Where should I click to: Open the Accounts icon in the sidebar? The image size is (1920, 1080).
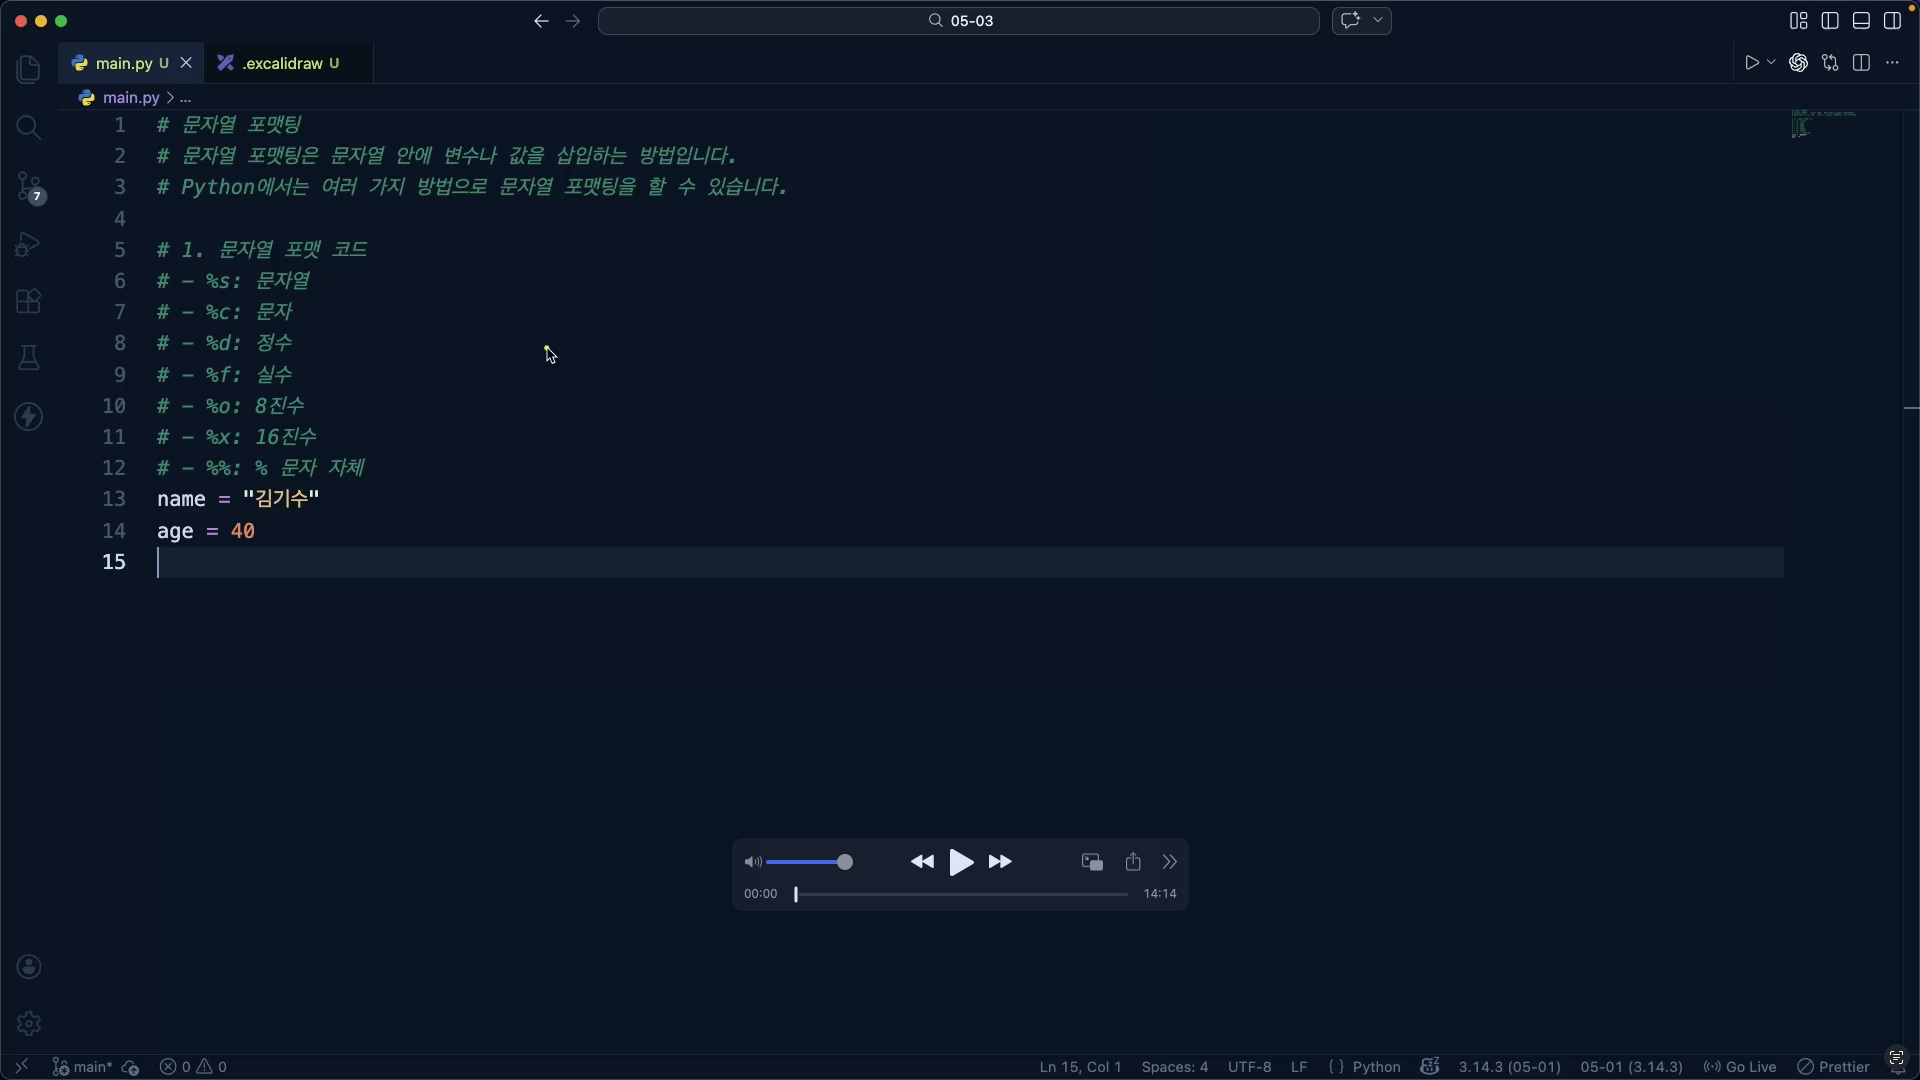28,966
